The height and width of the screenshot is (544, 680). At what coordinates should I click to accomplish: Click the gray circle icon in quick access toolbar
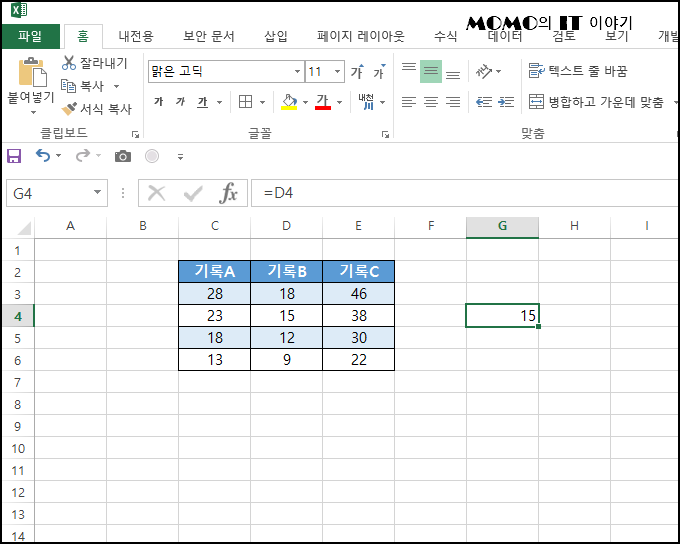[152, 156]
